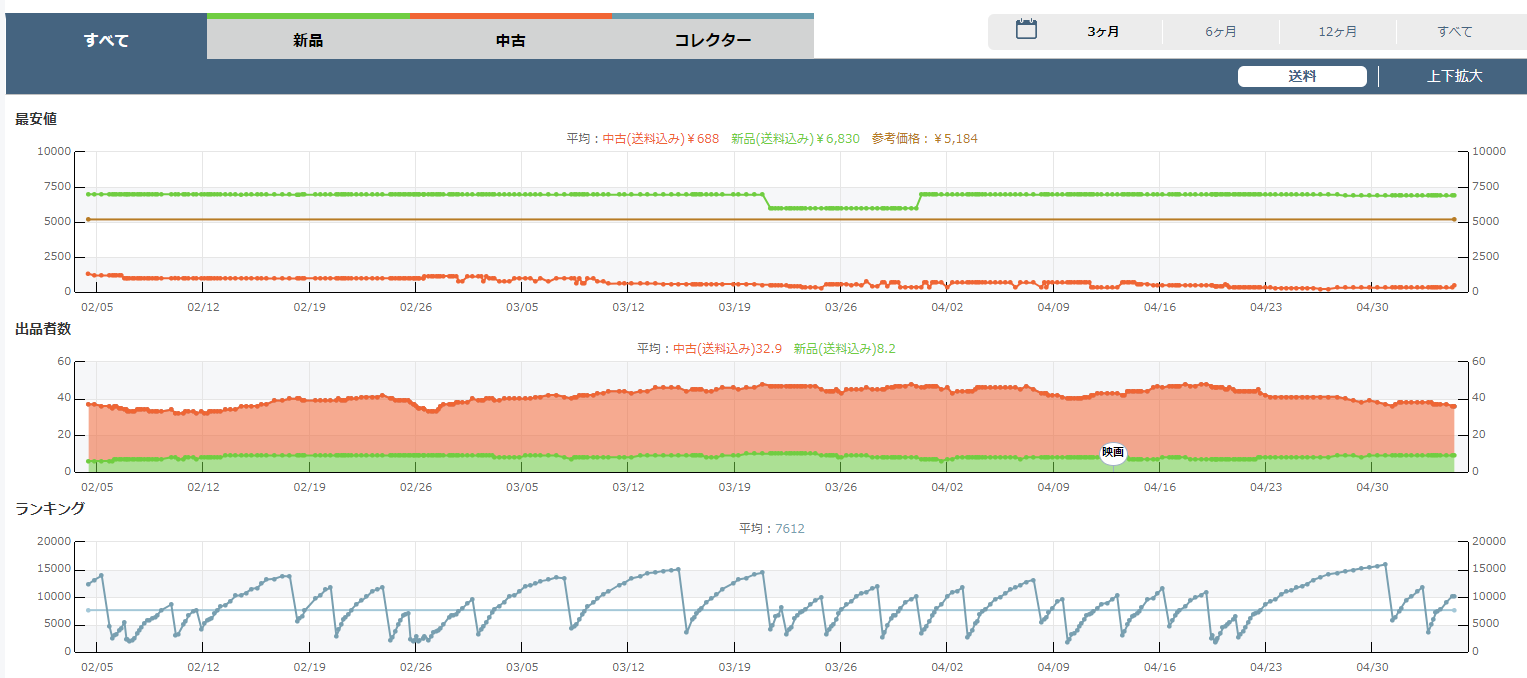Click the 中古(送料込み)¥688 legend label

[x=660, y=139]
